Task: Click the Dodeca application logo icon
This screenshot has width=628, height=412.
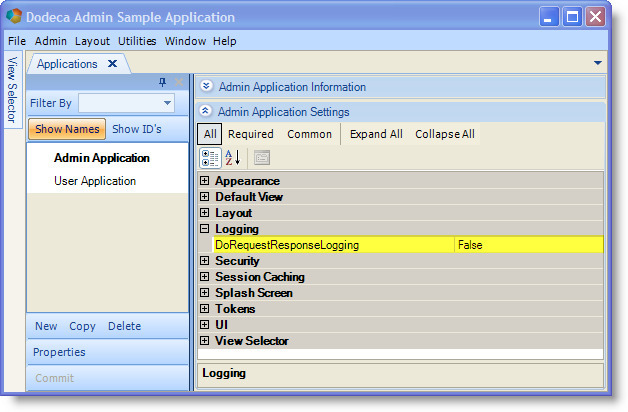Action: tap(14, 16)
